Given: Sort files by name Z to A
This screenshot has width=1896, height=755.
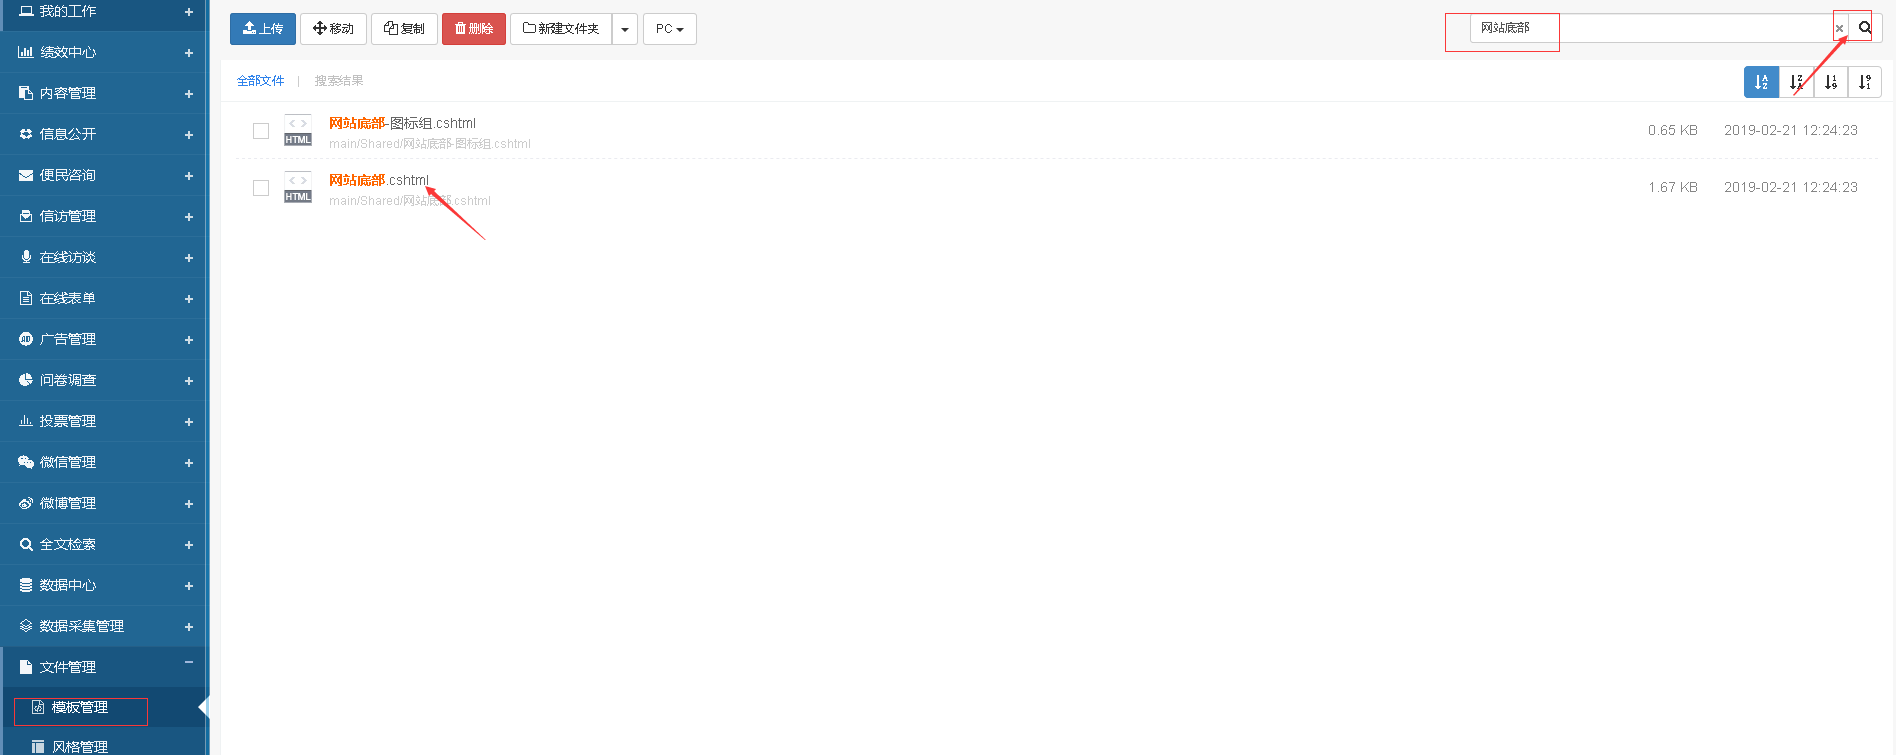Looking at the screenshot, I should point(1796,82).
